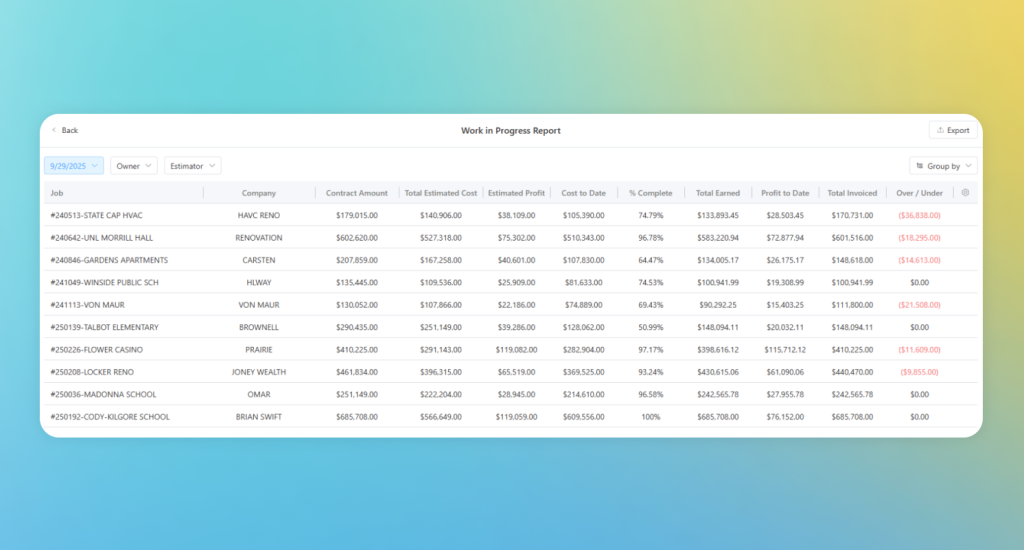1024x550 pixels.
Task: Click the Over / Under column header
Action: coord(920,193)
